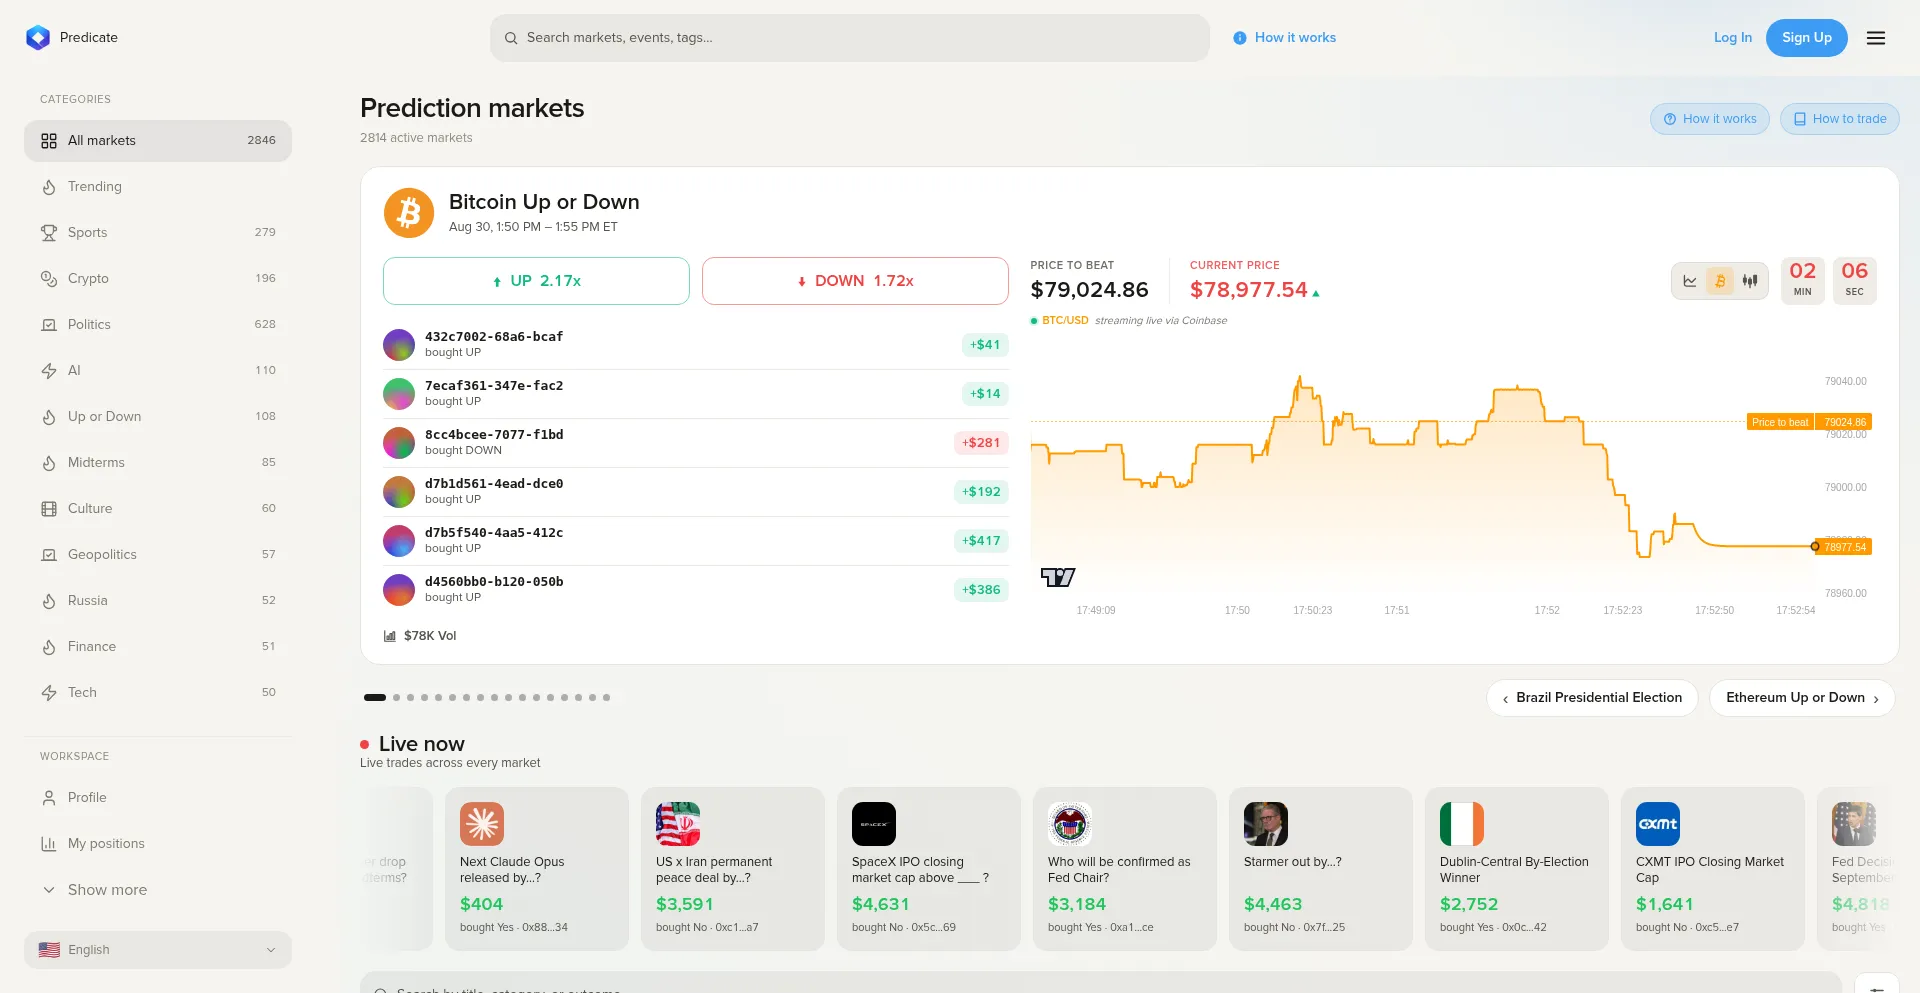Open the Russia category
Image resolution: width=1920 pixels, height=993 pixels.
pos(158,601)
